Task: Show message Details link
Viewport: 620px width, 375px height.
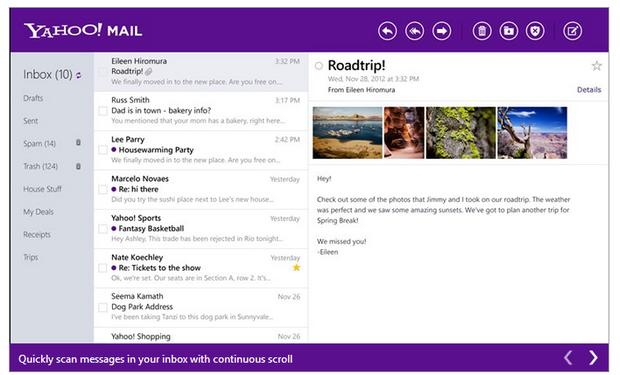Action: coord(589,90)
